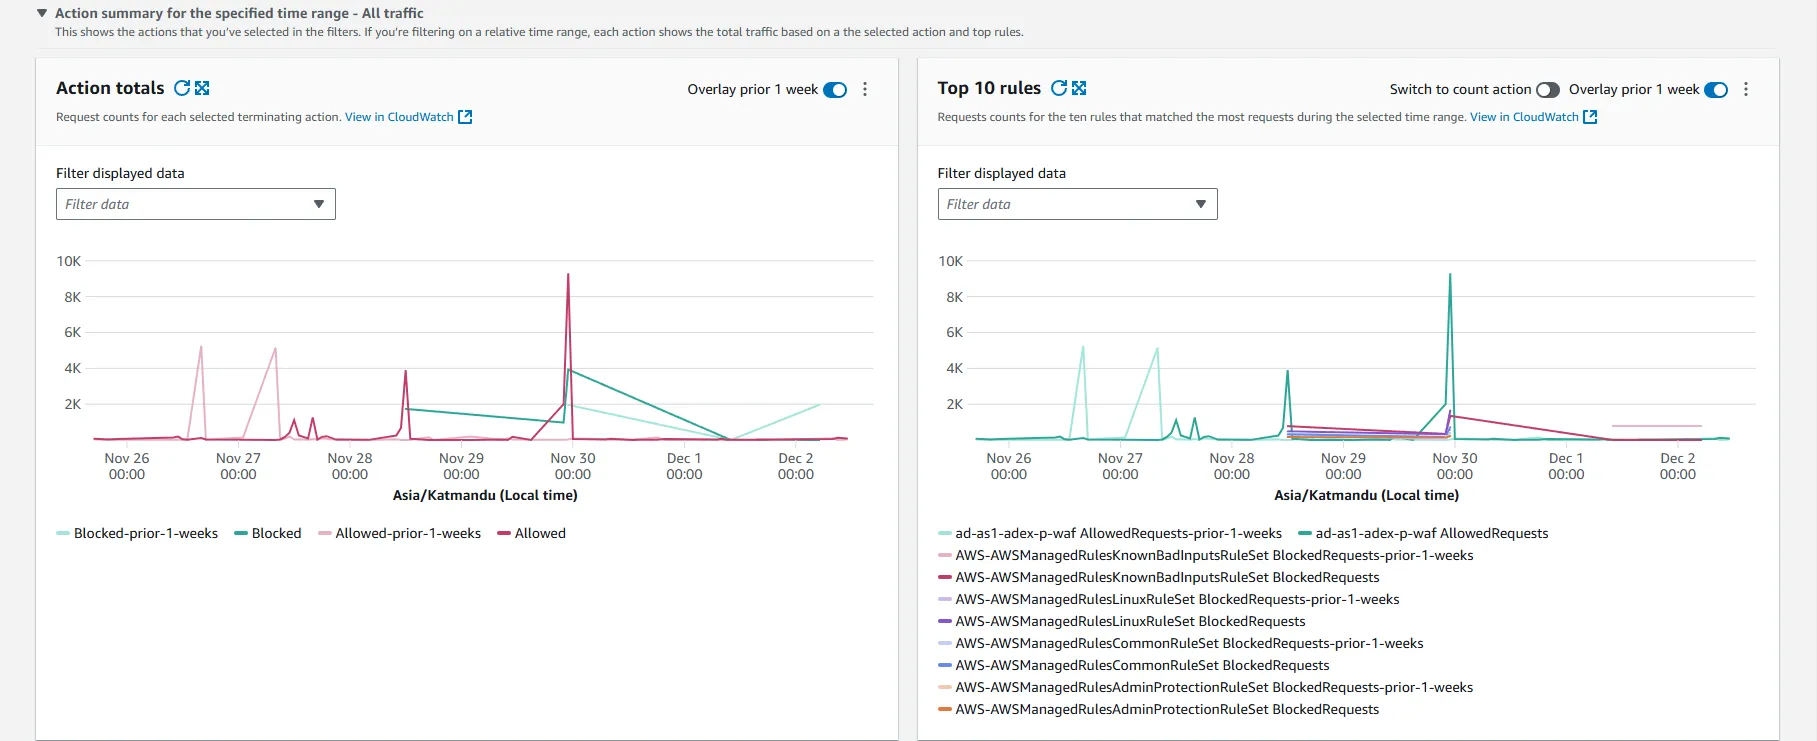Expand Action totals chart to fullscreen
Viewport: 1817px width, 741px height.
[202, 88]
